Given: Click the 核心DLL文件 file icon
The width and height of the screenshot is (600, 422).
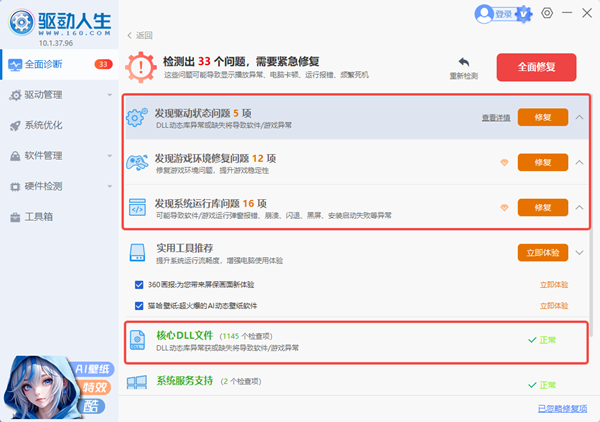Looking at the screenshot, I should click(x=136, y=342).
